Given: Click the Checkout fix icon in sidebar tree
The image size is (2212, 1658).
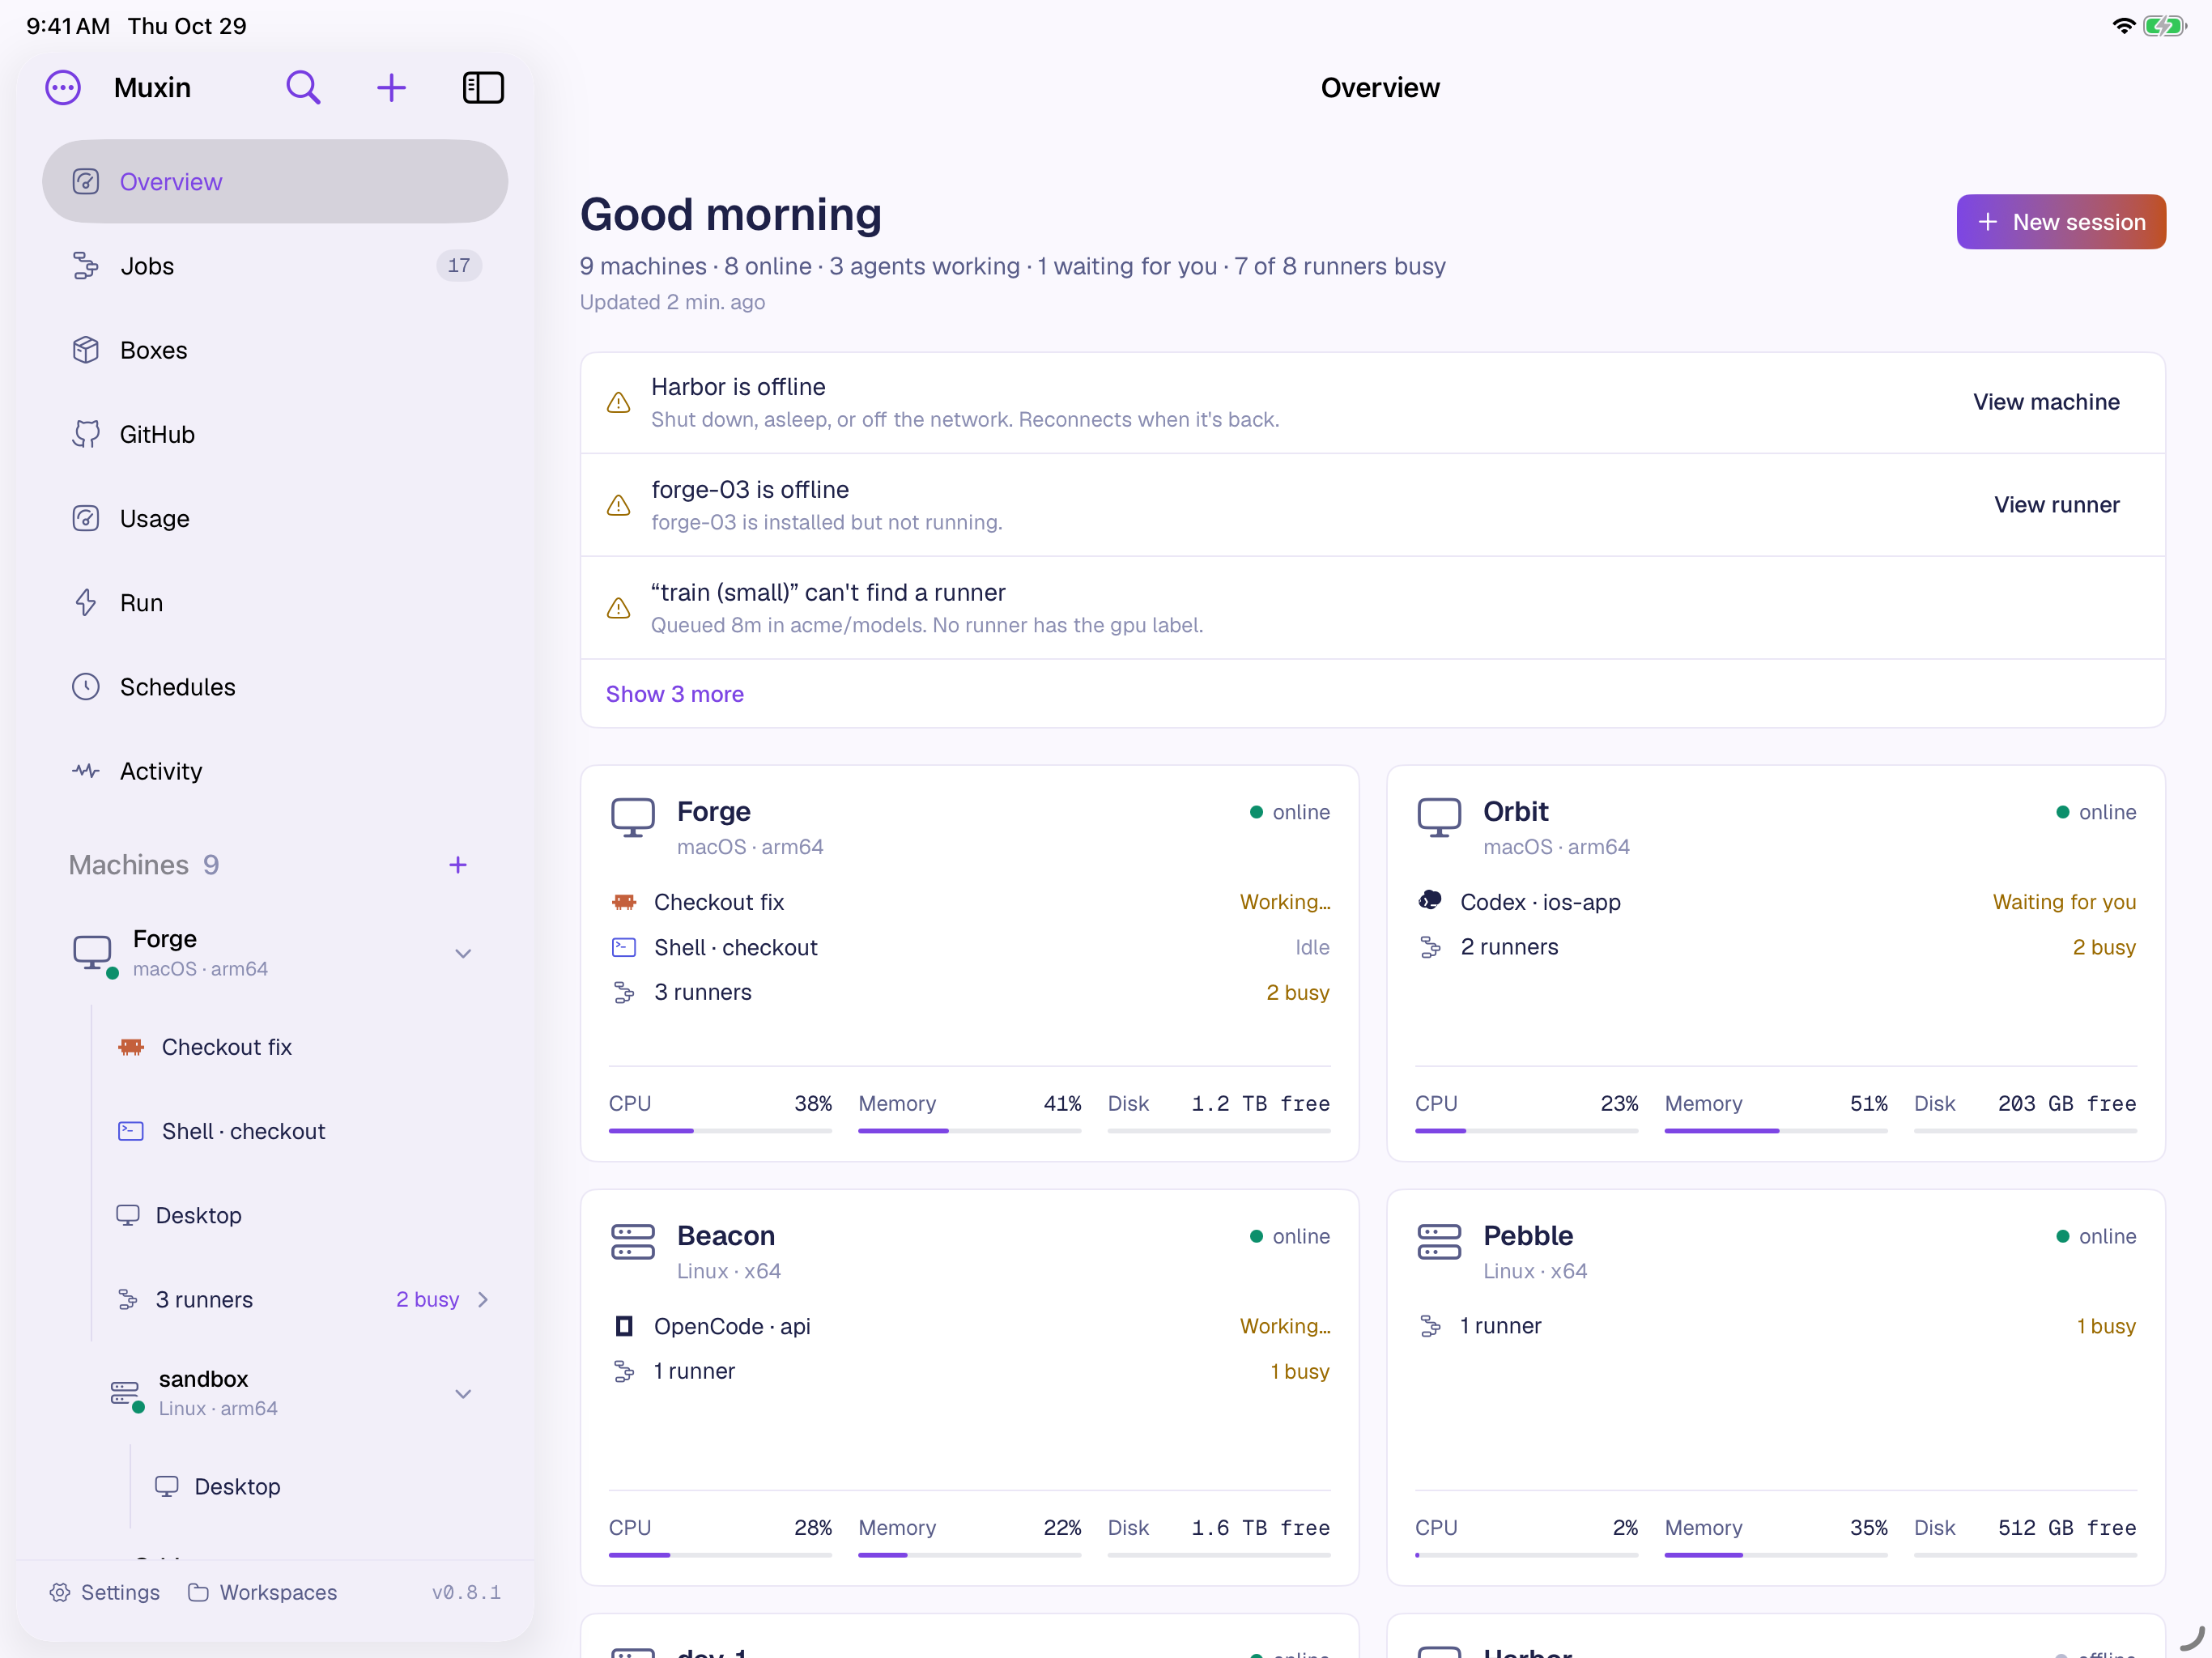Looking at the screenshot, I should (x=131, y=1047).
